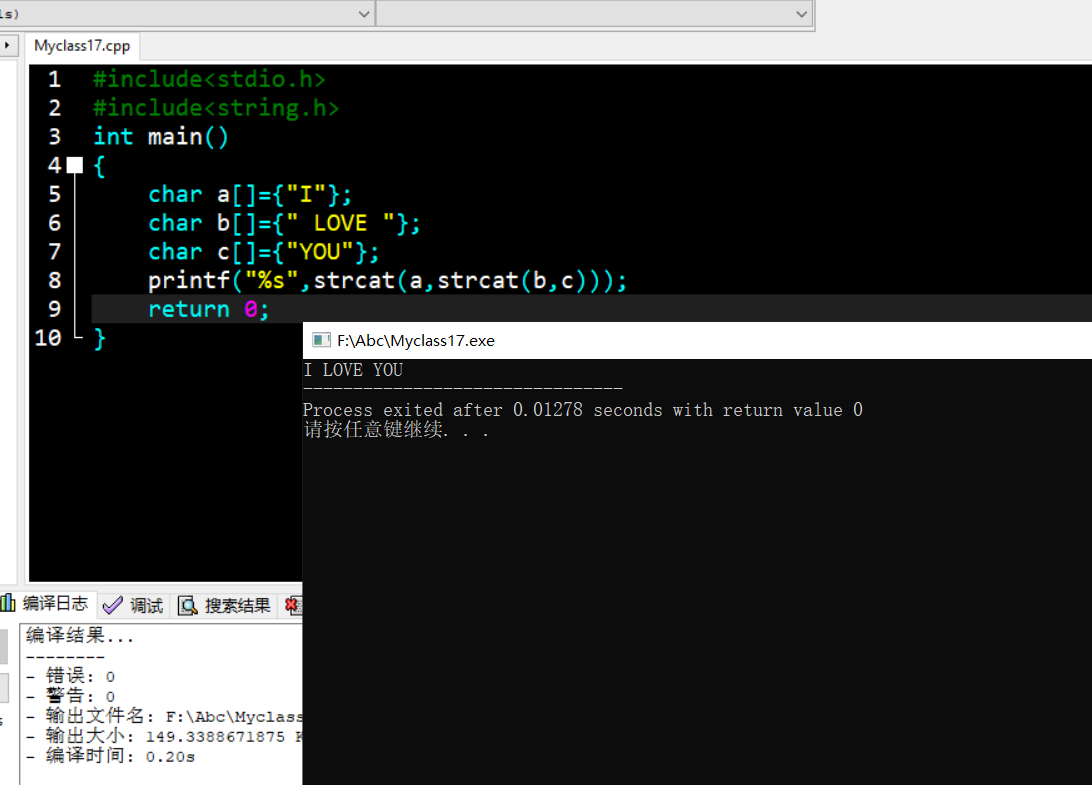Viewport: 1092px width, 785px height.
Task: Click the 警告: 0 log entry
Action: coord(72,696)
